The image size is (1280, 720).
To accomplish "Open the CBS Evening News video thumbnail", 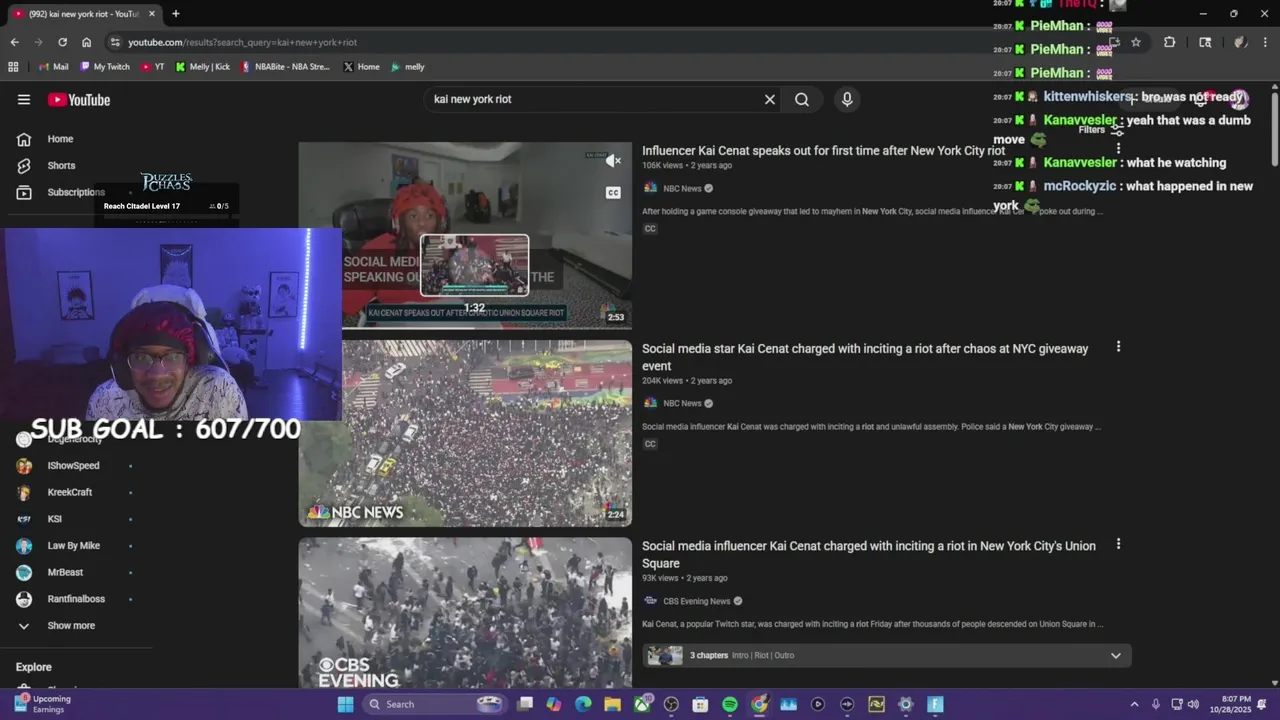I will 465,612.
